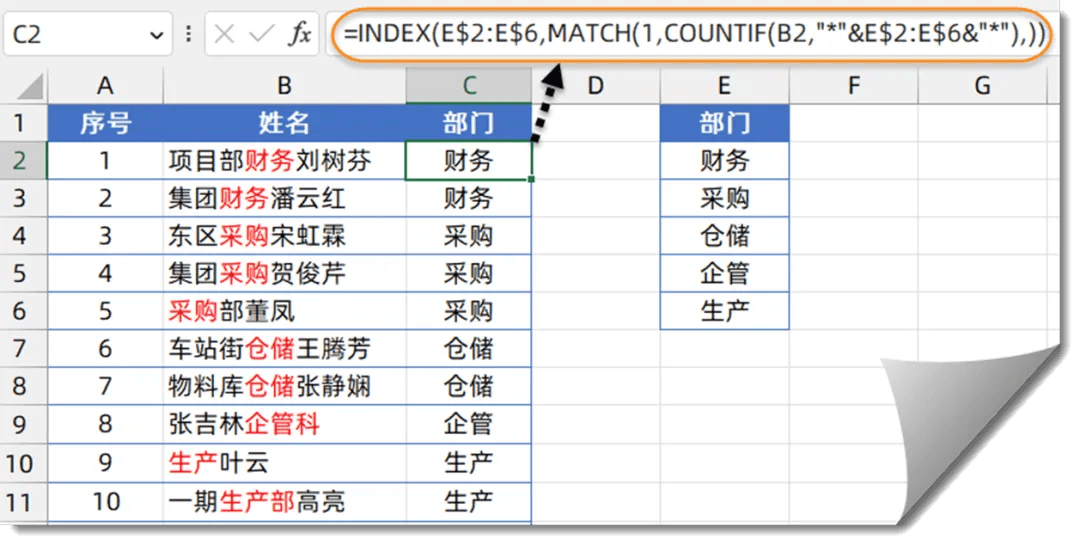The height and width of the screenshot is (545, 1080).
Task: Click the 序号 header cell
Action: tap(105, 123)
